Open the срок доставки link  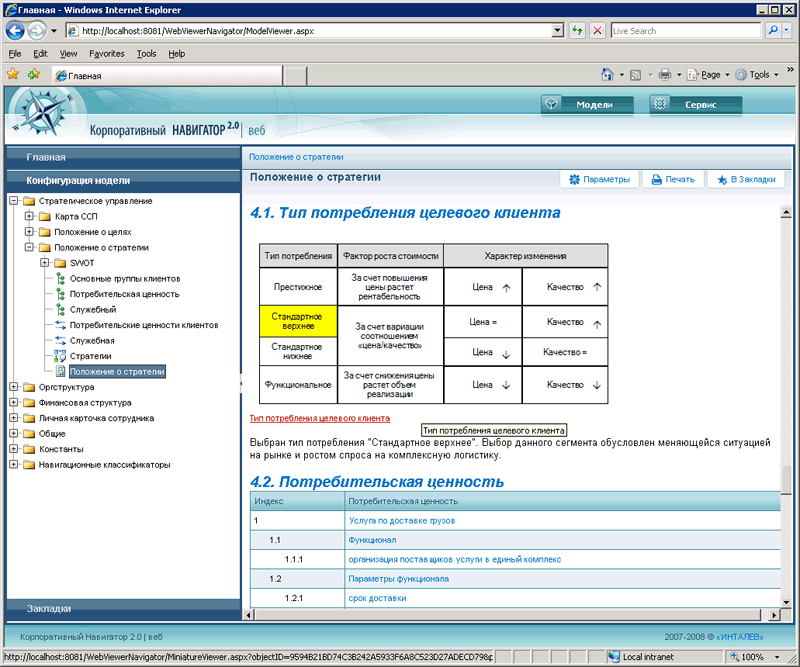point(378,598)
